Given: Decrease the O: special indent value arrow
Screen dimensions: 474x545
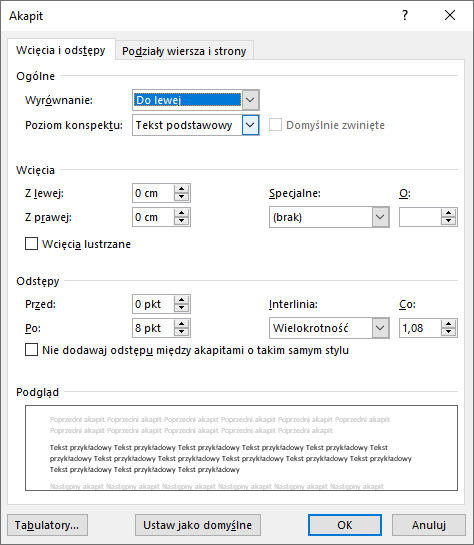Looking at the screenshot, I should pos(449,221).
